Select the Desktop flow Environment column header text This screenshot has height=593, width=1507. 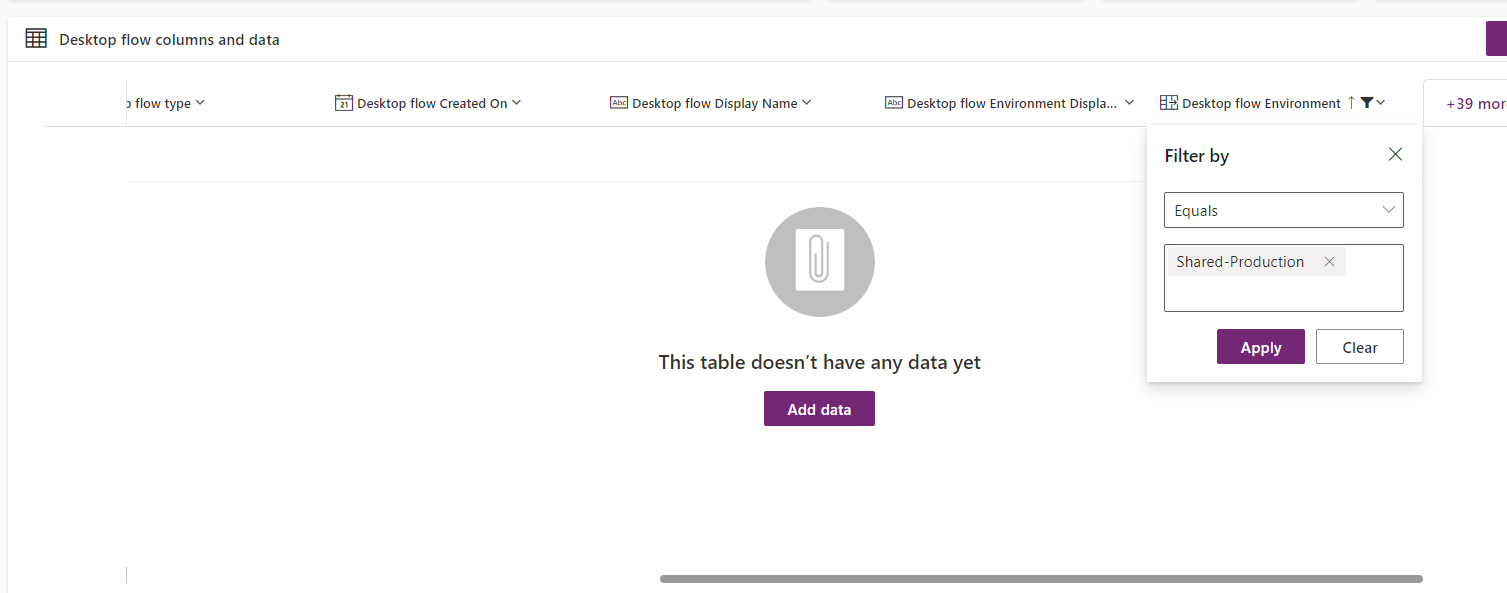1261,103
